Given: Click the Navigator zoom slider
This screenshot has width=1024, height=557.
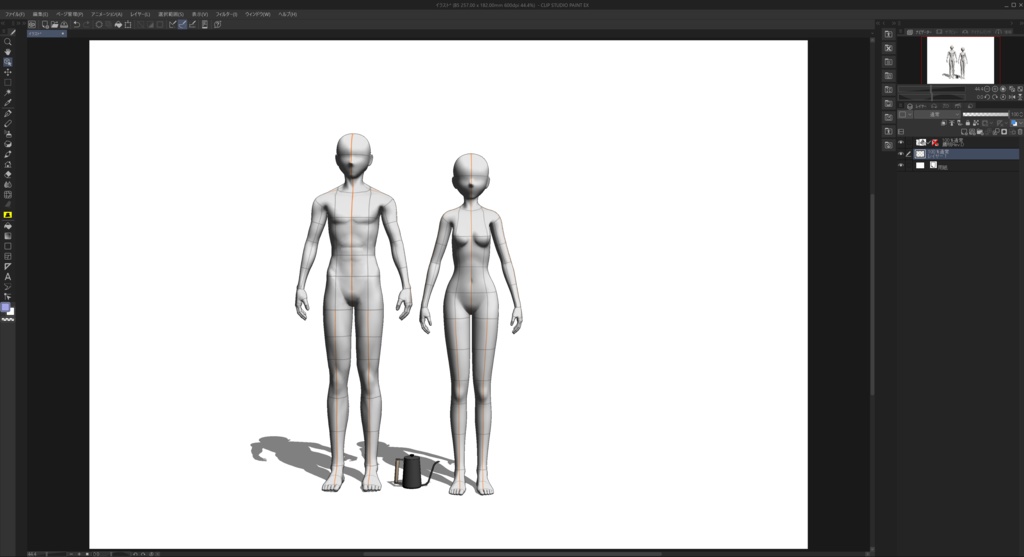Looking at the screenshot, I should coord(931,89).
